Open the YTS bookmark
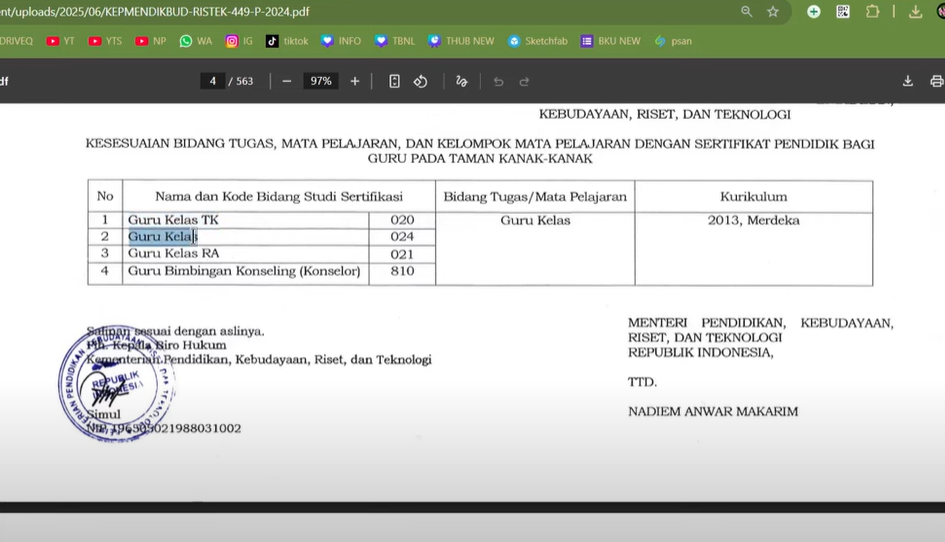The width and height of the screenshot is (945, 542). pyautogui.click(x=105, y=41)
